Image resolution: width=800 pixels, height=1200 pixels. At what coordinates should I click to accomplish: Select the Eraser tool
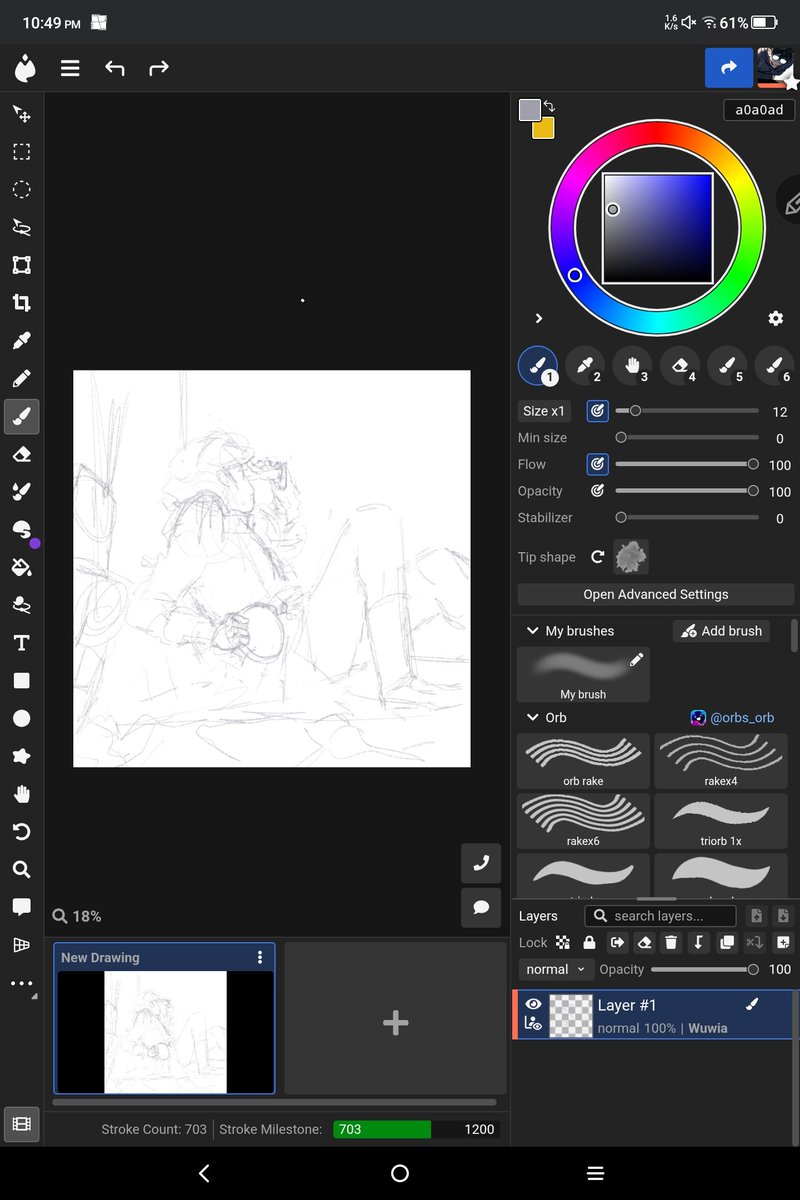pos(22,453)
